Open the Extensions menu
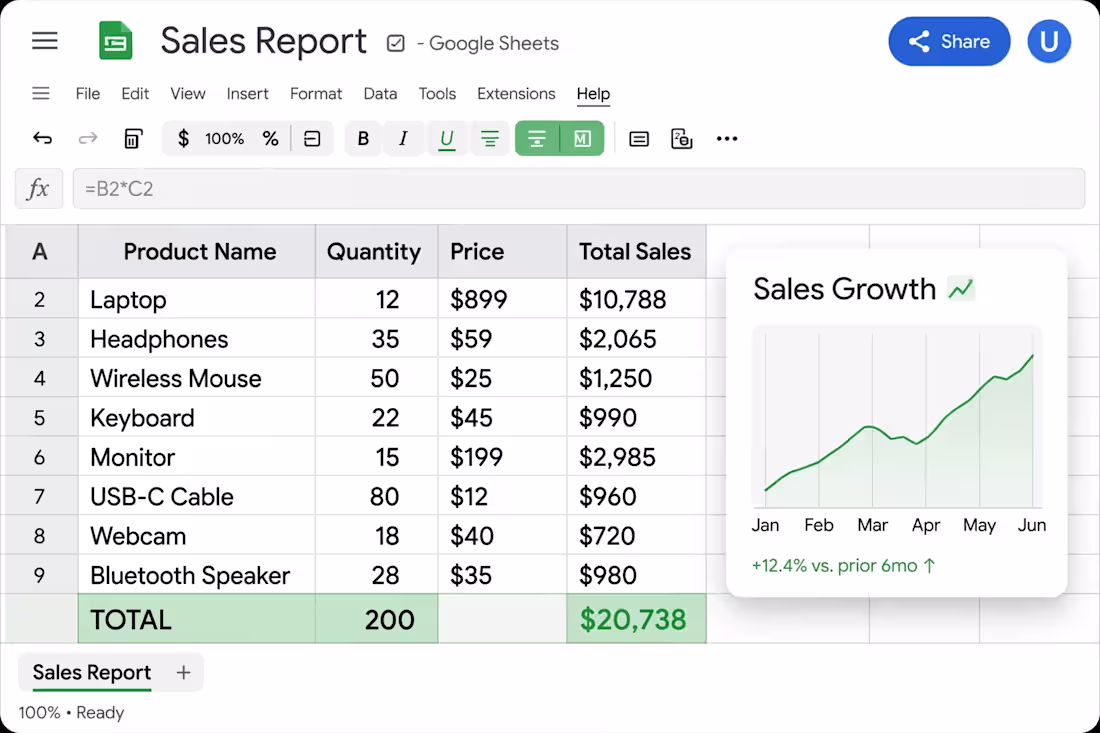The width and height of the screenshot is (1100, 733). tap(516, 93)
